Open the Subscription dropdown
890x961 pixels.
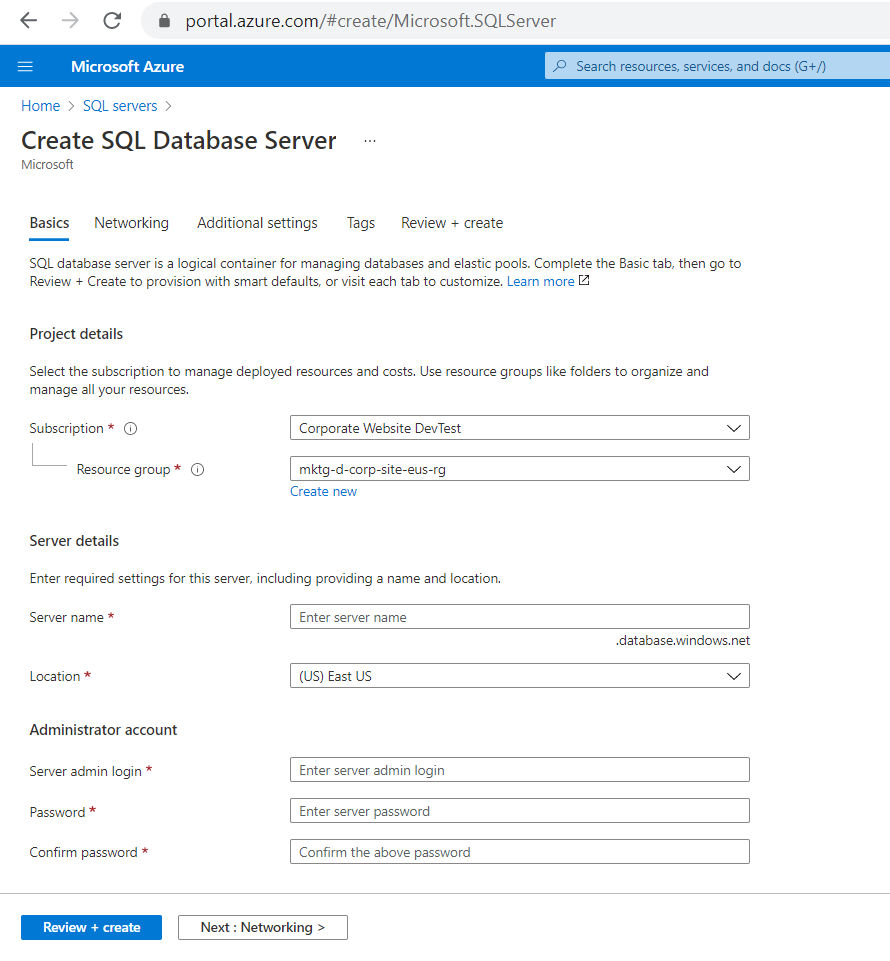coord(519,427)
